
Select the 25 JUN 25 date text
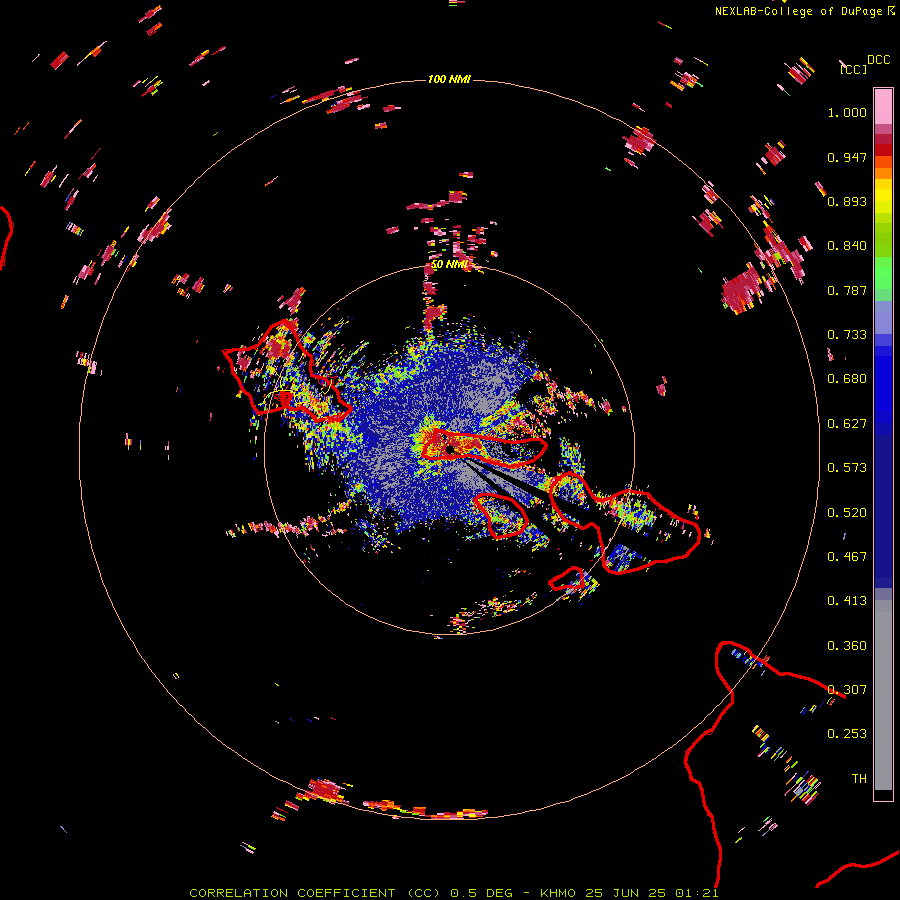click(626, 893)
